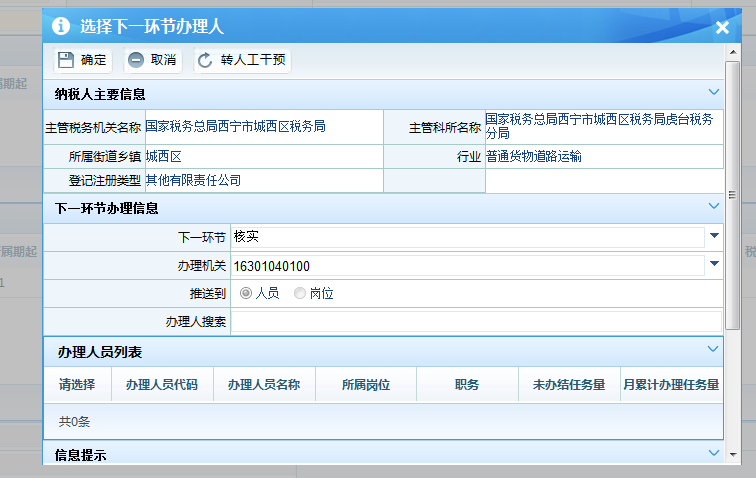The image size is (756, 478).
Task: Click the 普通货物道路运输 industry value
Action: [x=534, y=156]
